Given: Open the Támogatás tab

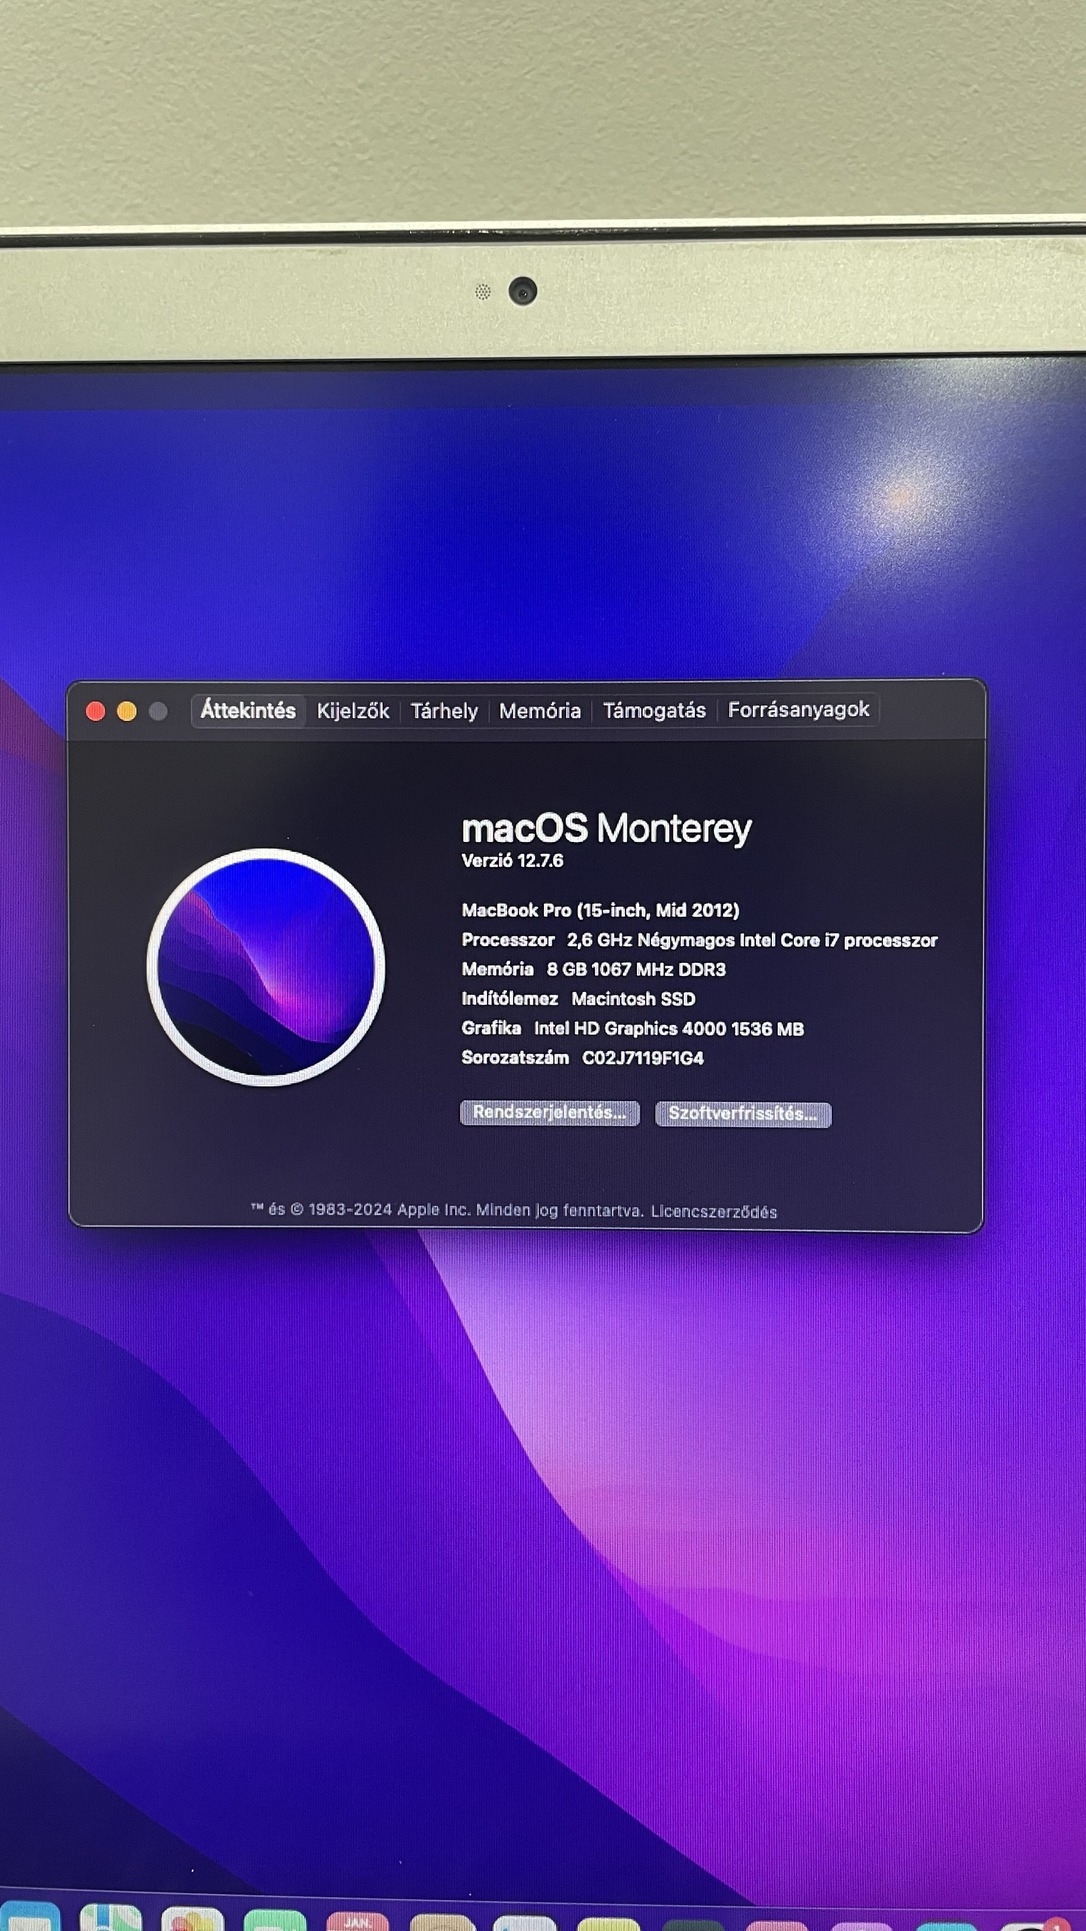Looking at the screenshot, I should (x=654, y=711).
